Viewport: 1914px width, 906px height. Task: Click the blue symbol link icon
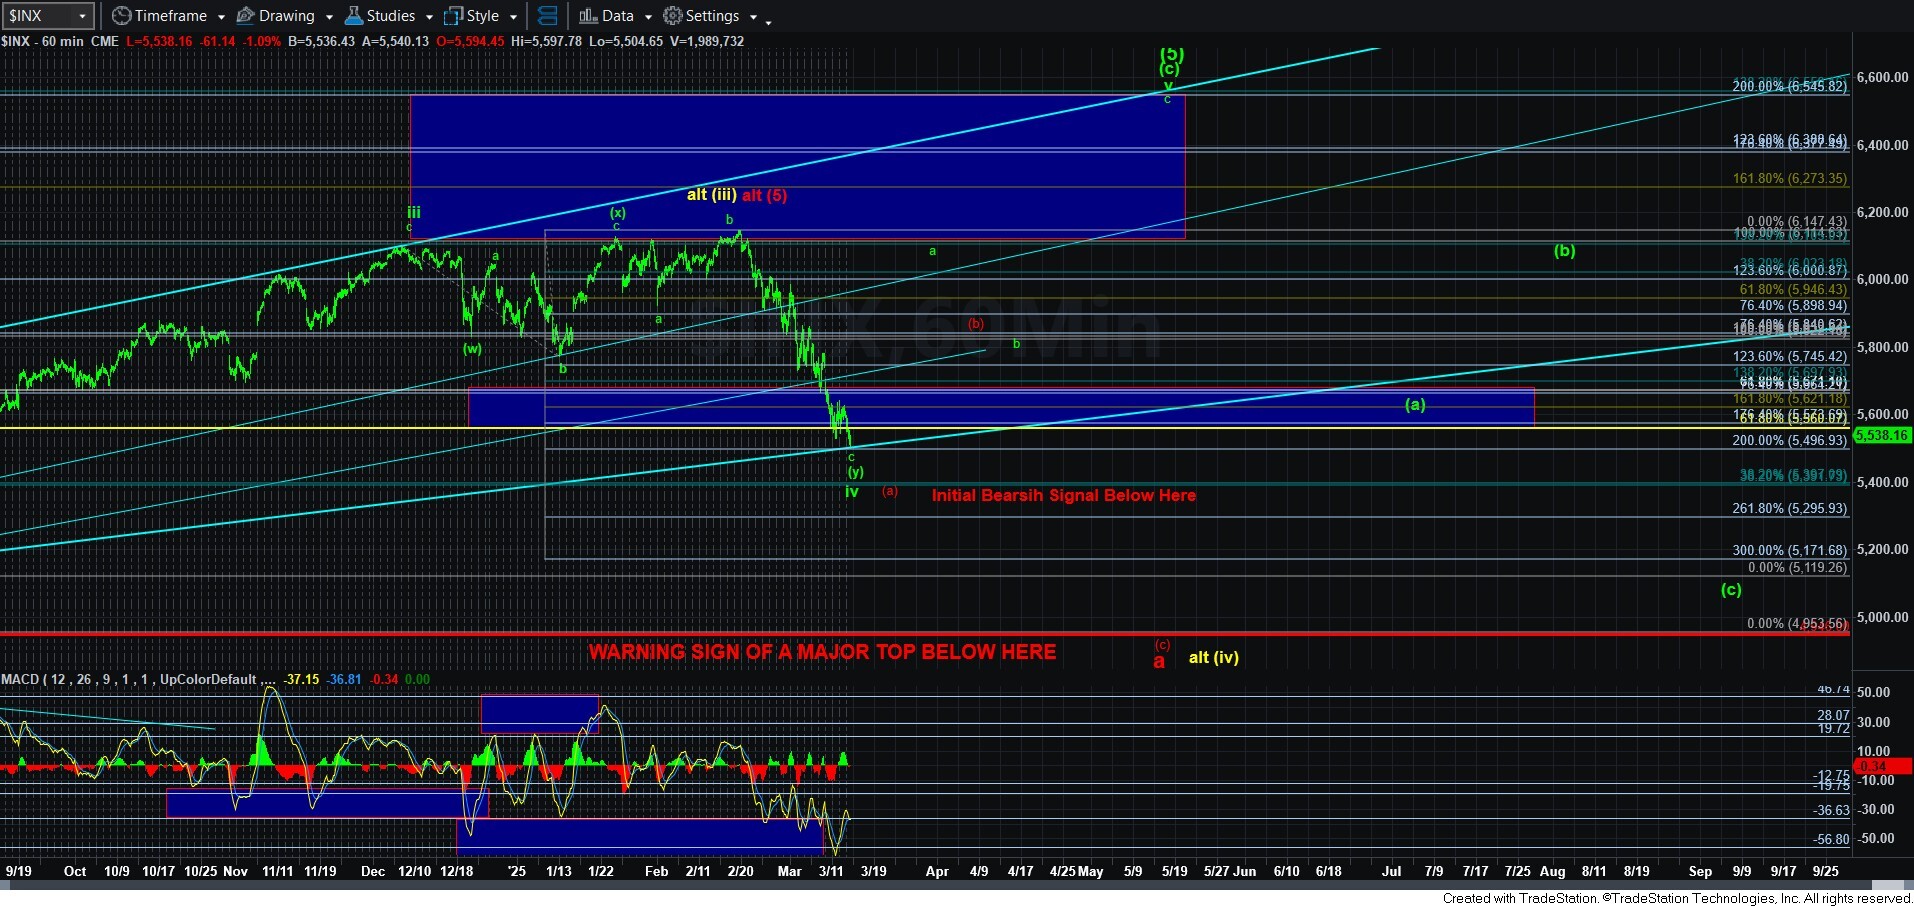pyautogui.click(x=547, y=16)
